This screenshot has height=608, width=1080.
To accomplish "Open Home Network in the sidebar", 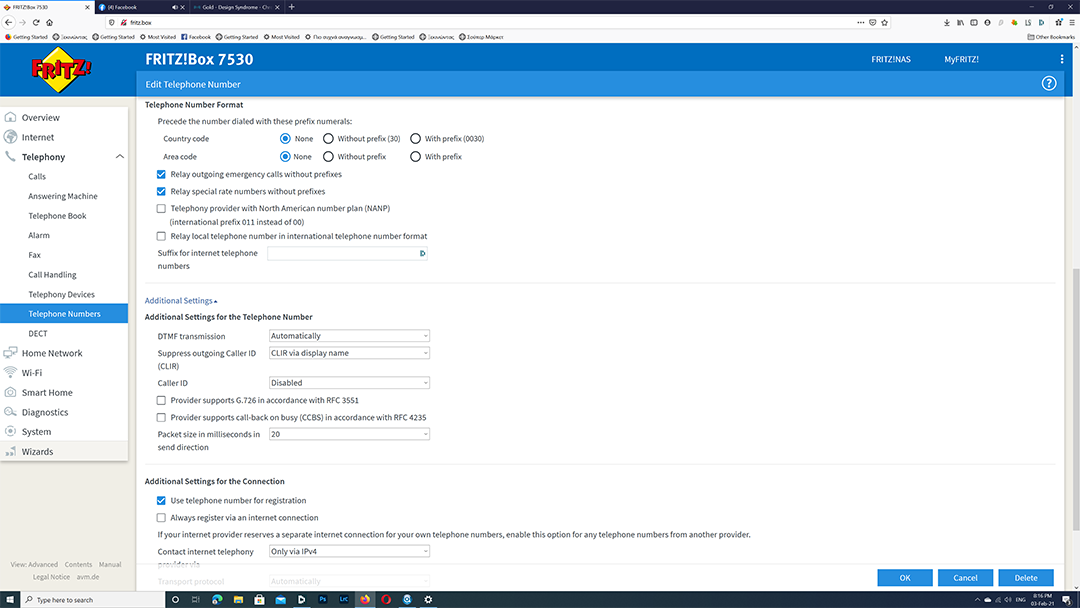I will 52,353.
